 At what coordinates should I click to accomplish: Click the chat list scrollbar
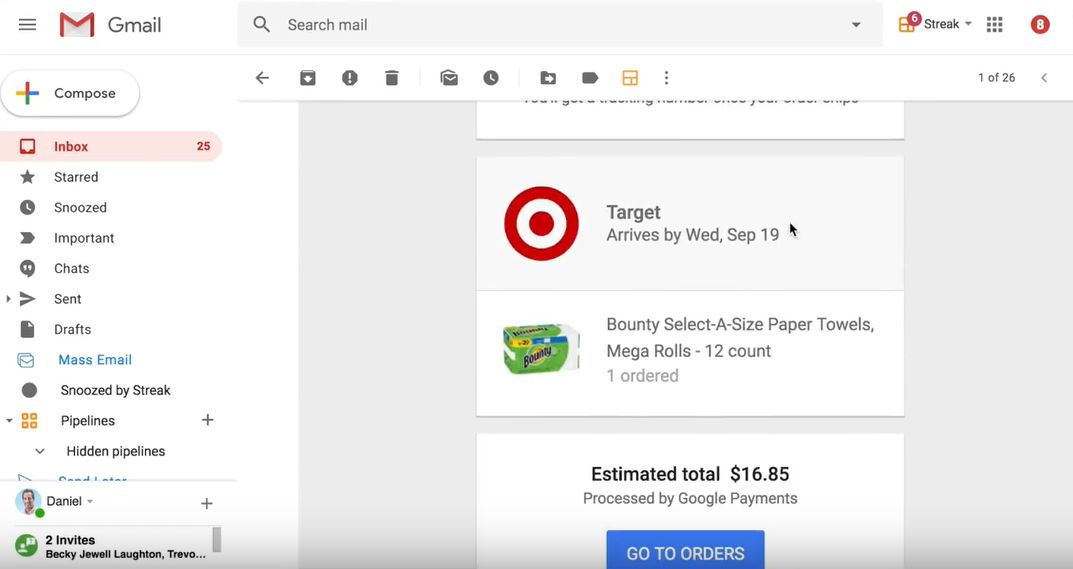(x=217, y=539)
